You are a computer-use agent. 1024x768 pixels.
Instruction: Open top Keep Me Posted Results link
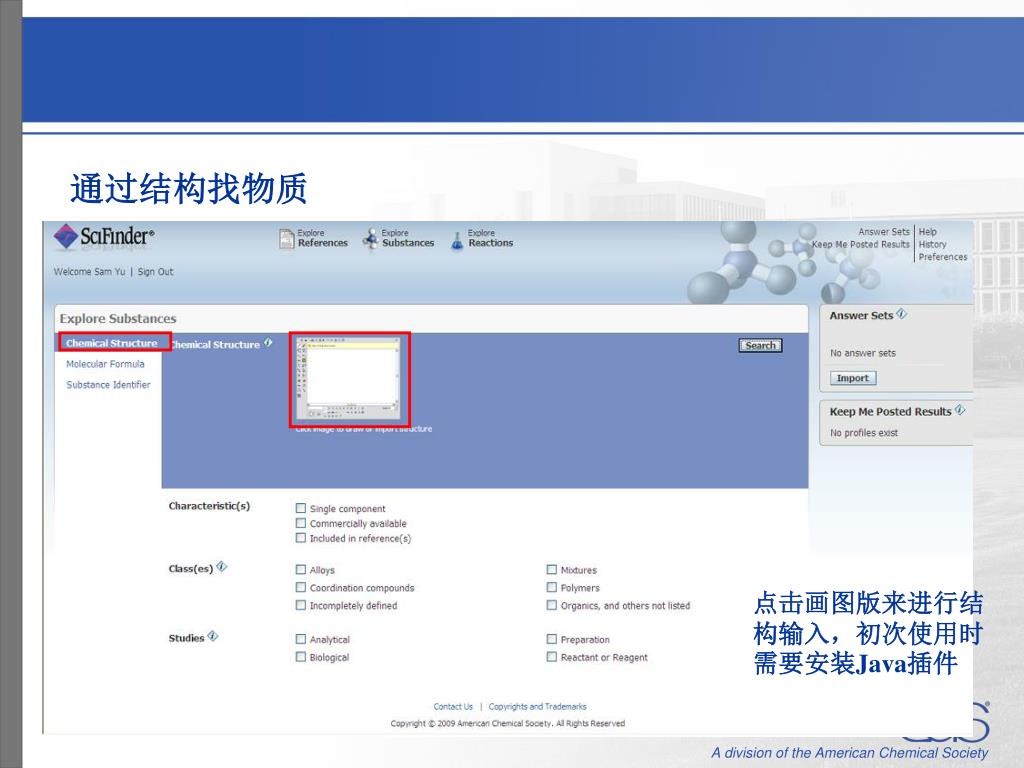tap(861, 244)
